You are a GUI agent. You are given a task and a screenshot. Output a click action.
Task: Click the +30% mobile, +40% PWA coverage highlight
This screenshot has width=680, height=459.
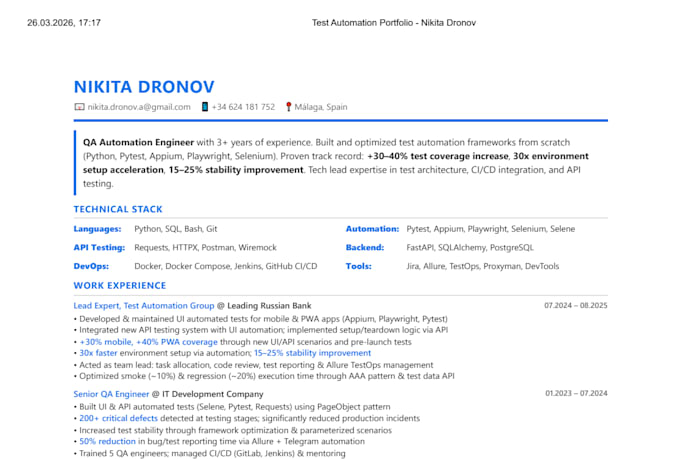[x=148, y=342]
